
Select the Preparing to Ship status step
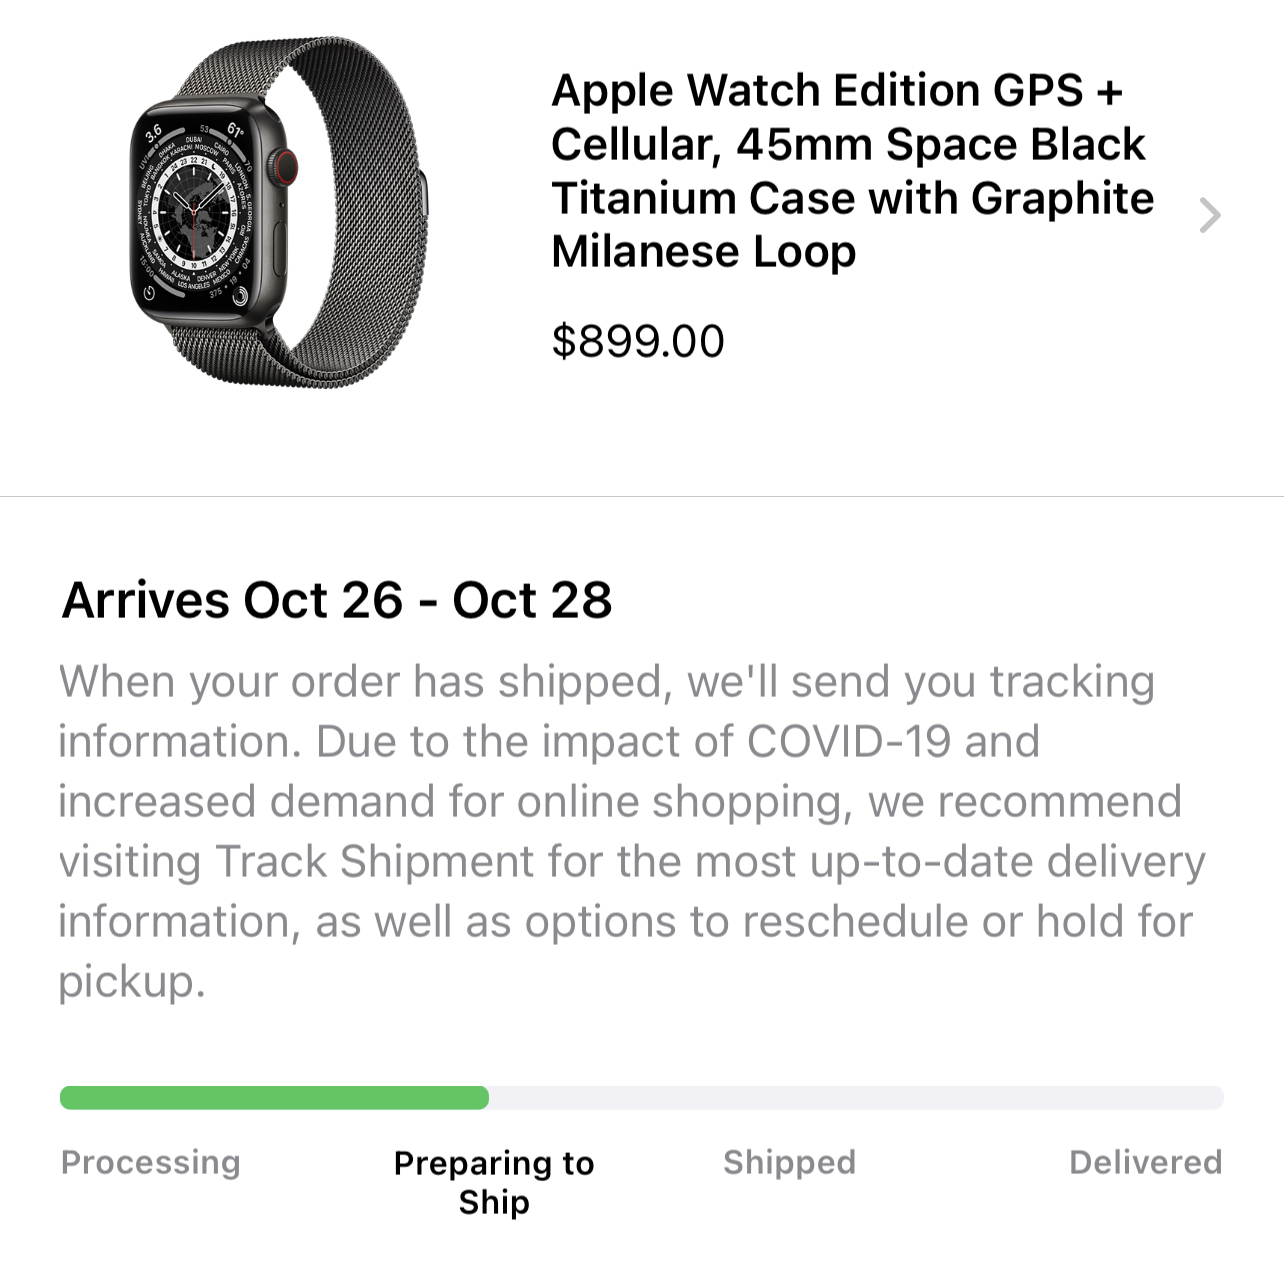pyautogui.click(x=494, y=1182)
